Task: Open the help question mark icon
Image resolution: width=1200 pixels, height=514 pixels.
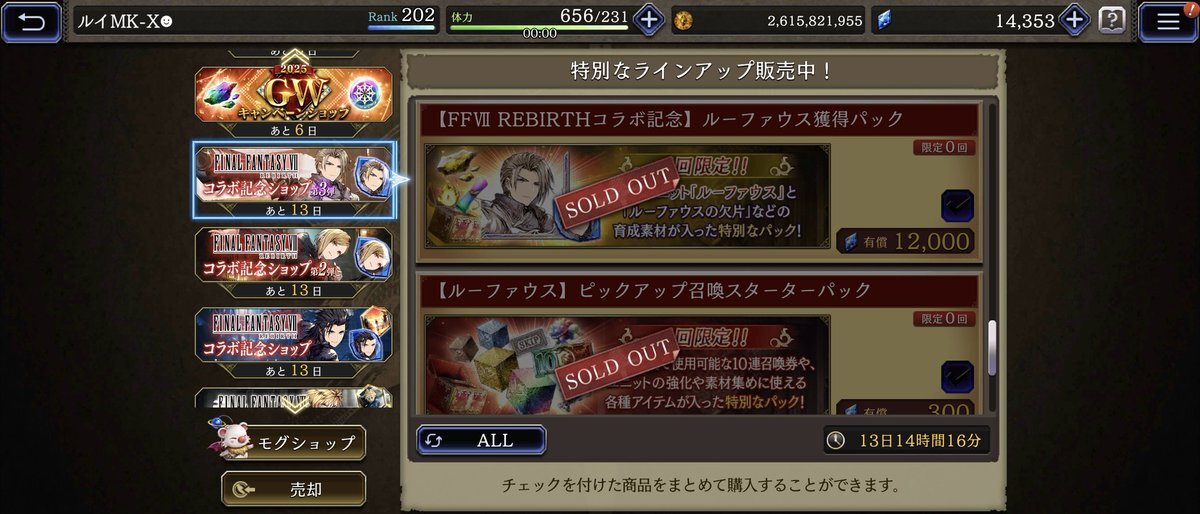Action: pos(1111,19)
